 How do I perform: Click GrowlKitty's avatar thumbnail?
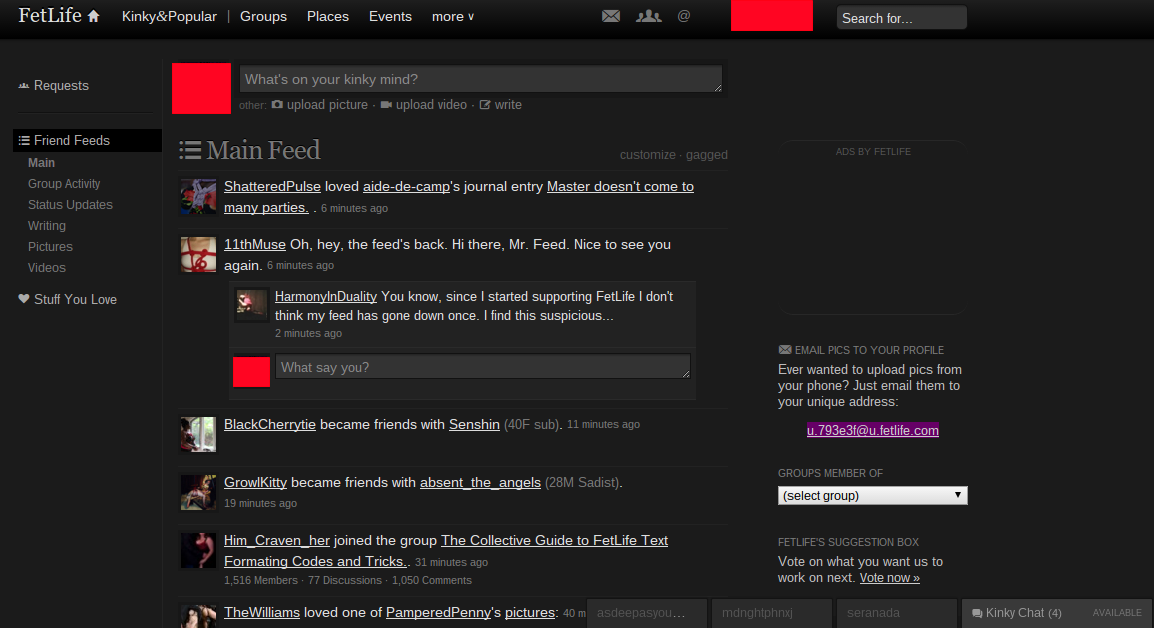tap(199, 493)
